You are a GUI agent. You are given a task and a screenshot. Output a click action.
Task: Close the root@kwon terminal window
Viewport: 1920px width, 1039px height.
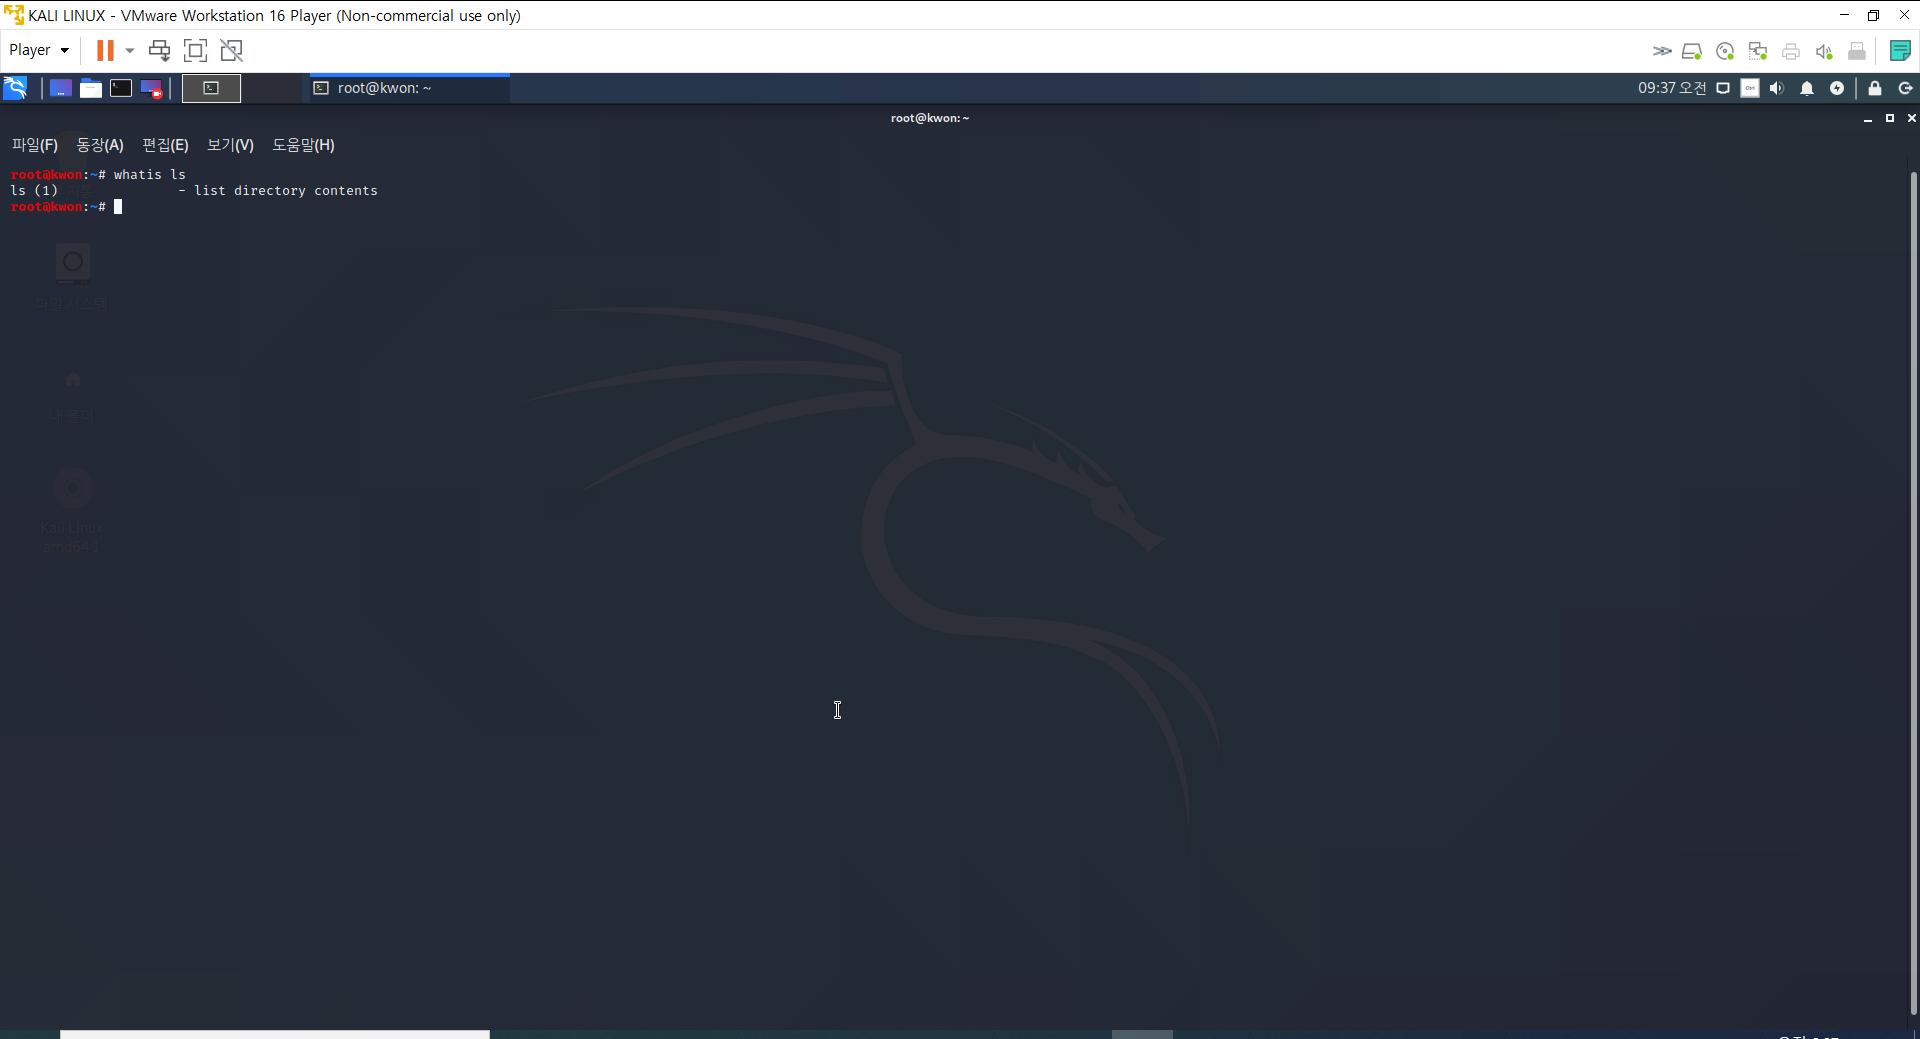click(1911, 118)
